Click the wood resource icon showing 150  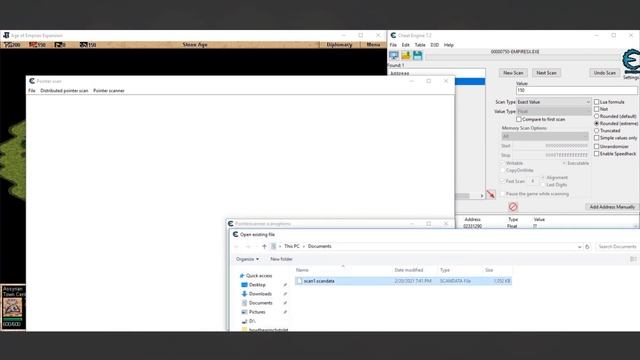coord(33,44)
